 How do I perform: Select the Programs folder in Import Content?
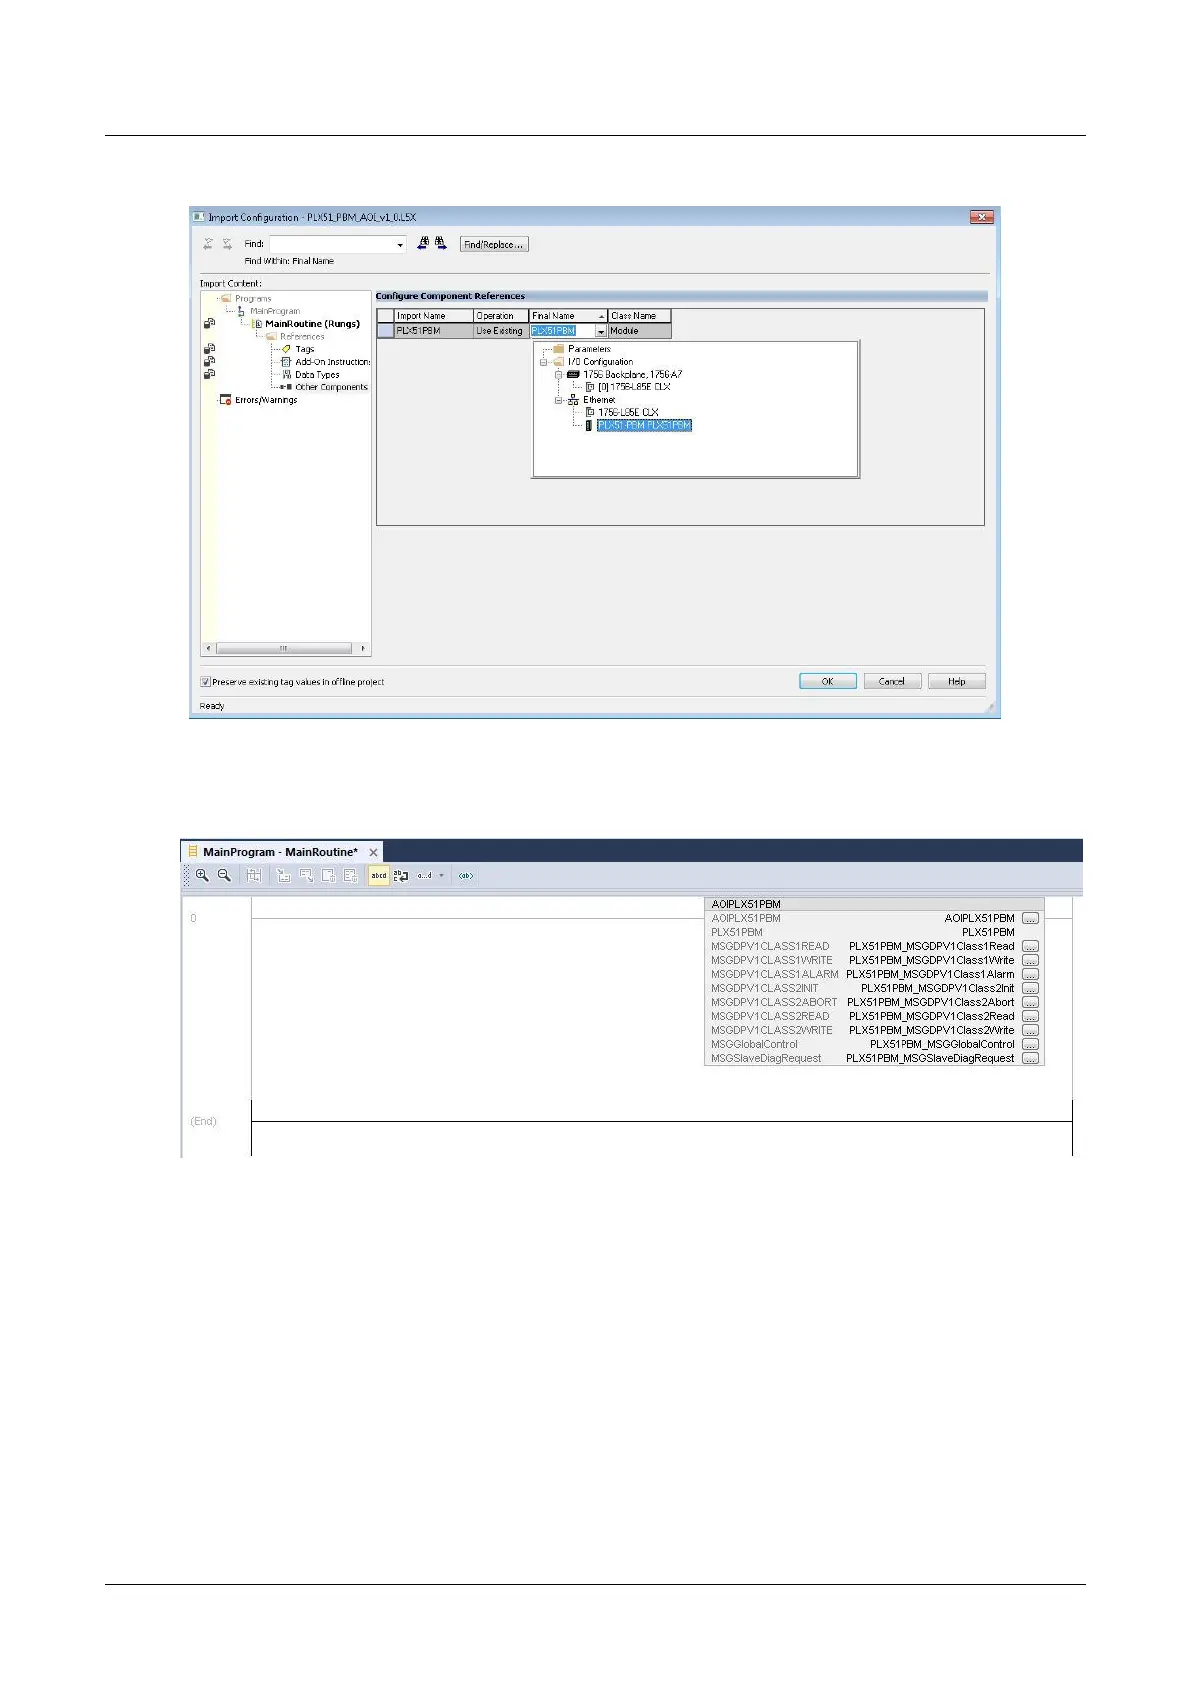pyautogui.click(x=253, y=298)
